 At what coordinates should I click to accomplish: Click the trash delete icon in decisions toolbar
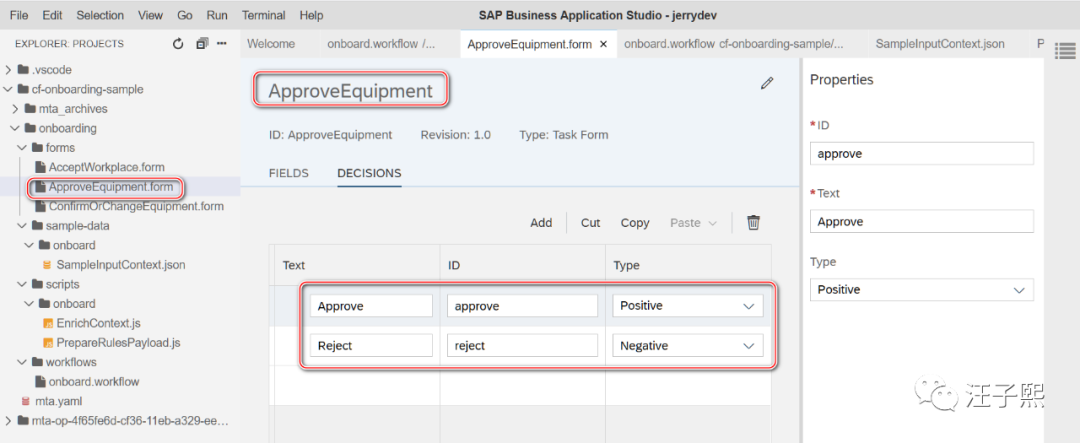[754, 223]
